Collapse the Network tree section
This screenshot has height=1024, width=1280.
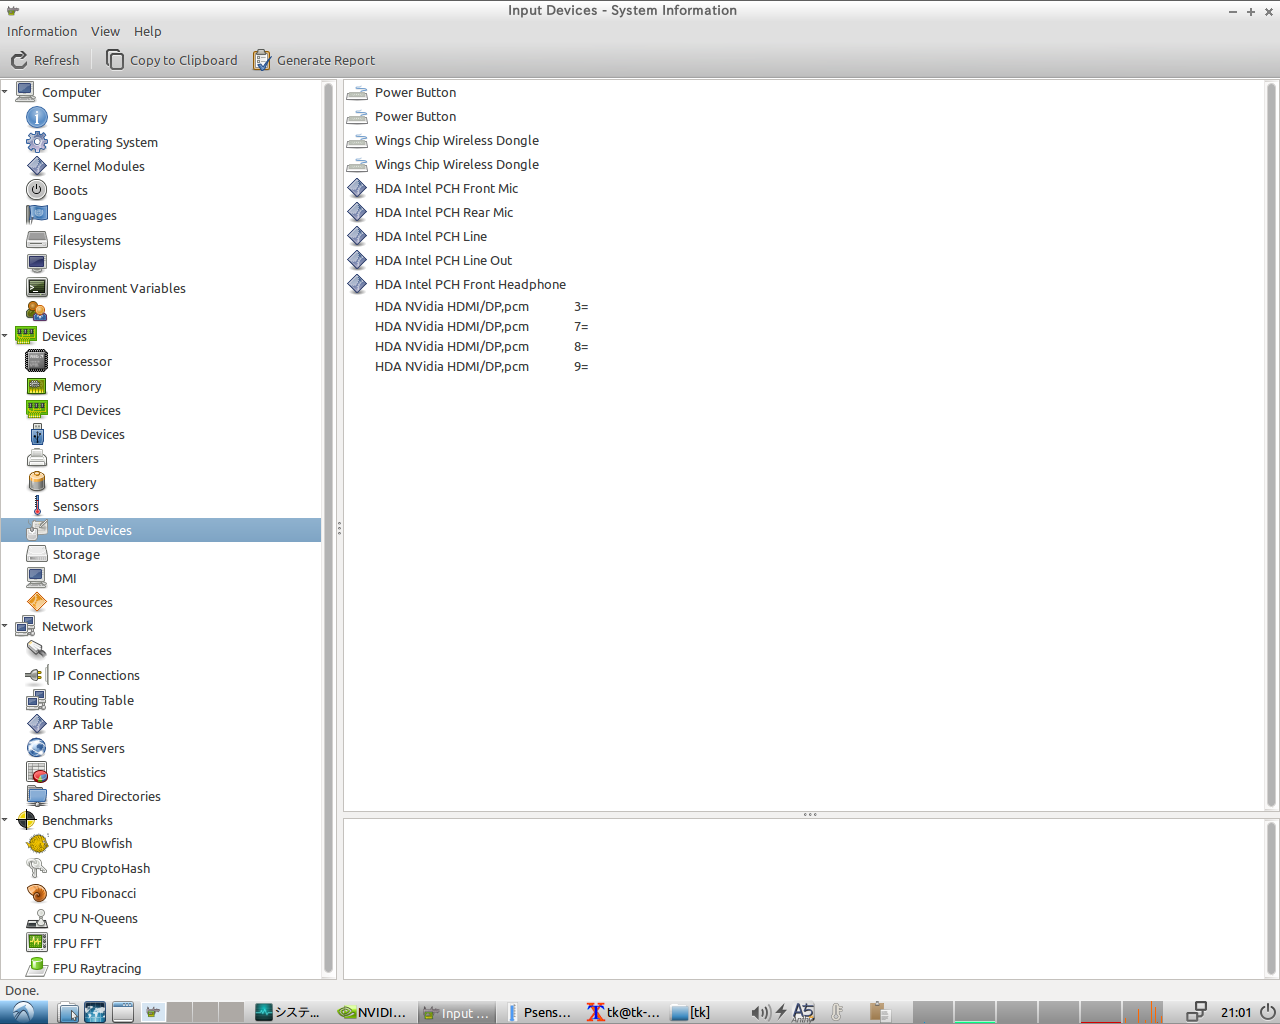pyautogui.click(x=5, y=626)
